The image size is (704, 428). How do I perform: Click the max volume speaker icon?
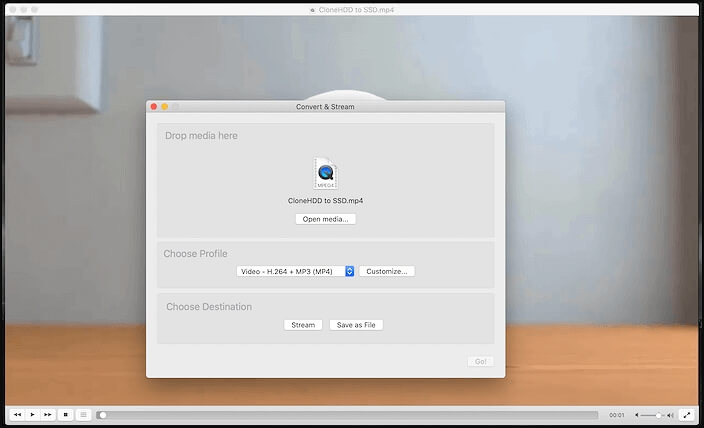[670, 414]
